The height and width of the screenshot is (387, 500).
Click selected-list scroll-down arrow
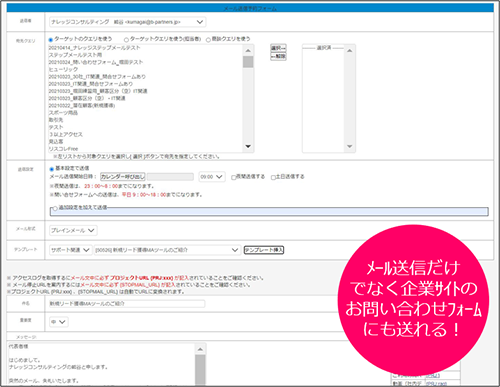(350, 146)
